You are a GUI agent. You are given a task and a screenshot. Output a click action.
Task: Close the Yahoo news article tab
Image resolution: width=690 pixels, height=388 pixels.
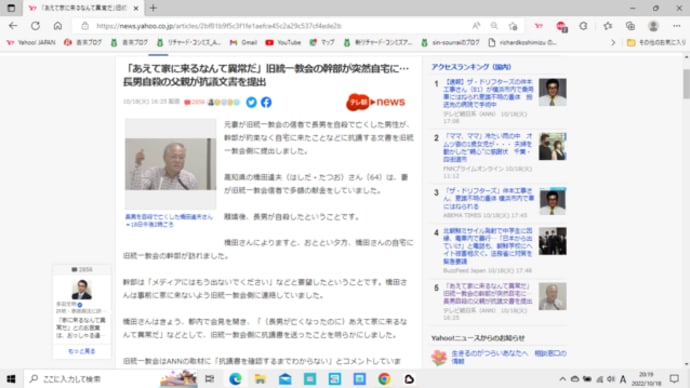click(136, 8)
